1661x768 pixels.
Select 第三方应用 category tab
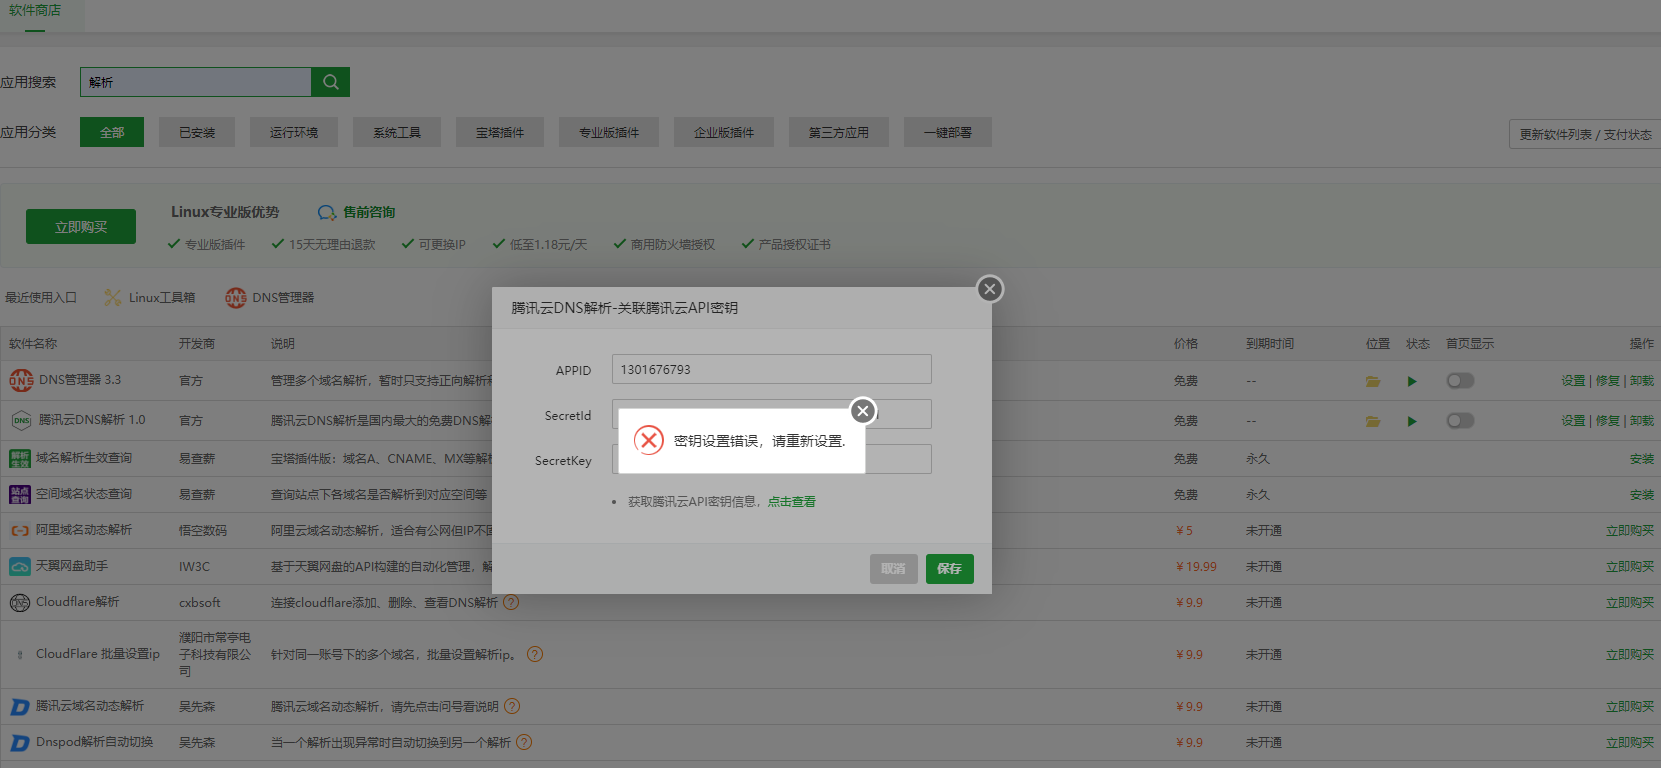[839, 132]
